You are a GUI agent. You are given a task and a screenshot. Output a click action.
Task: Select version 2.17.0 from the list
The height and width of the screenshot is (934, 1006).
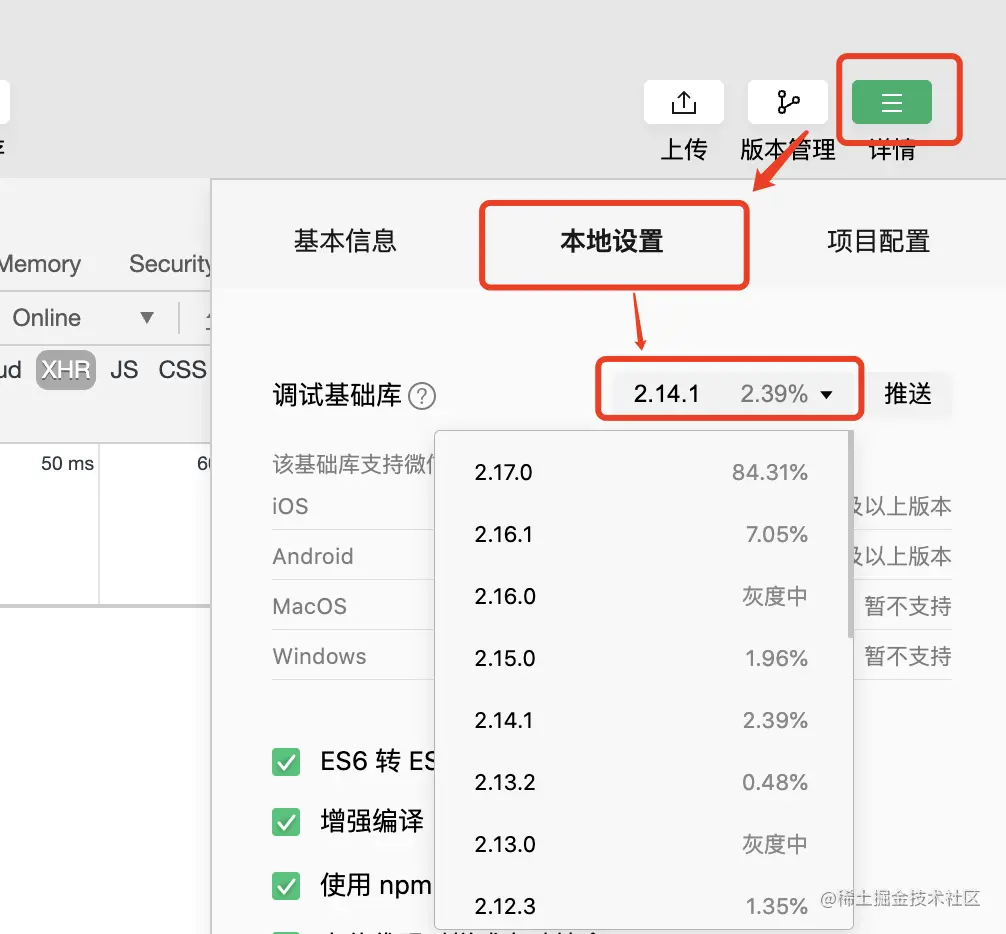[x=642, y=473]
